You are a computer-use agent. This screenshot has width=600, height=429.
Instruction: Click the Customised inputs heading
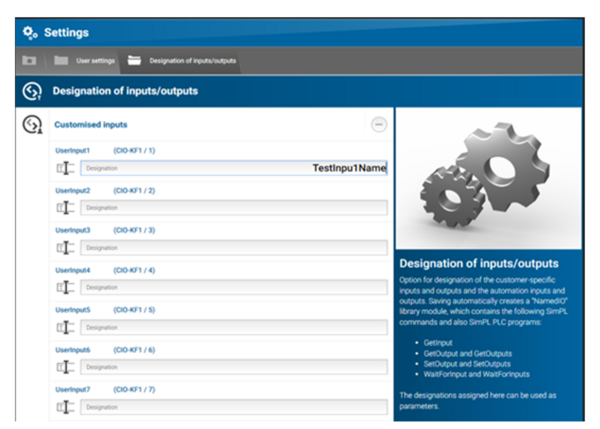91,125
